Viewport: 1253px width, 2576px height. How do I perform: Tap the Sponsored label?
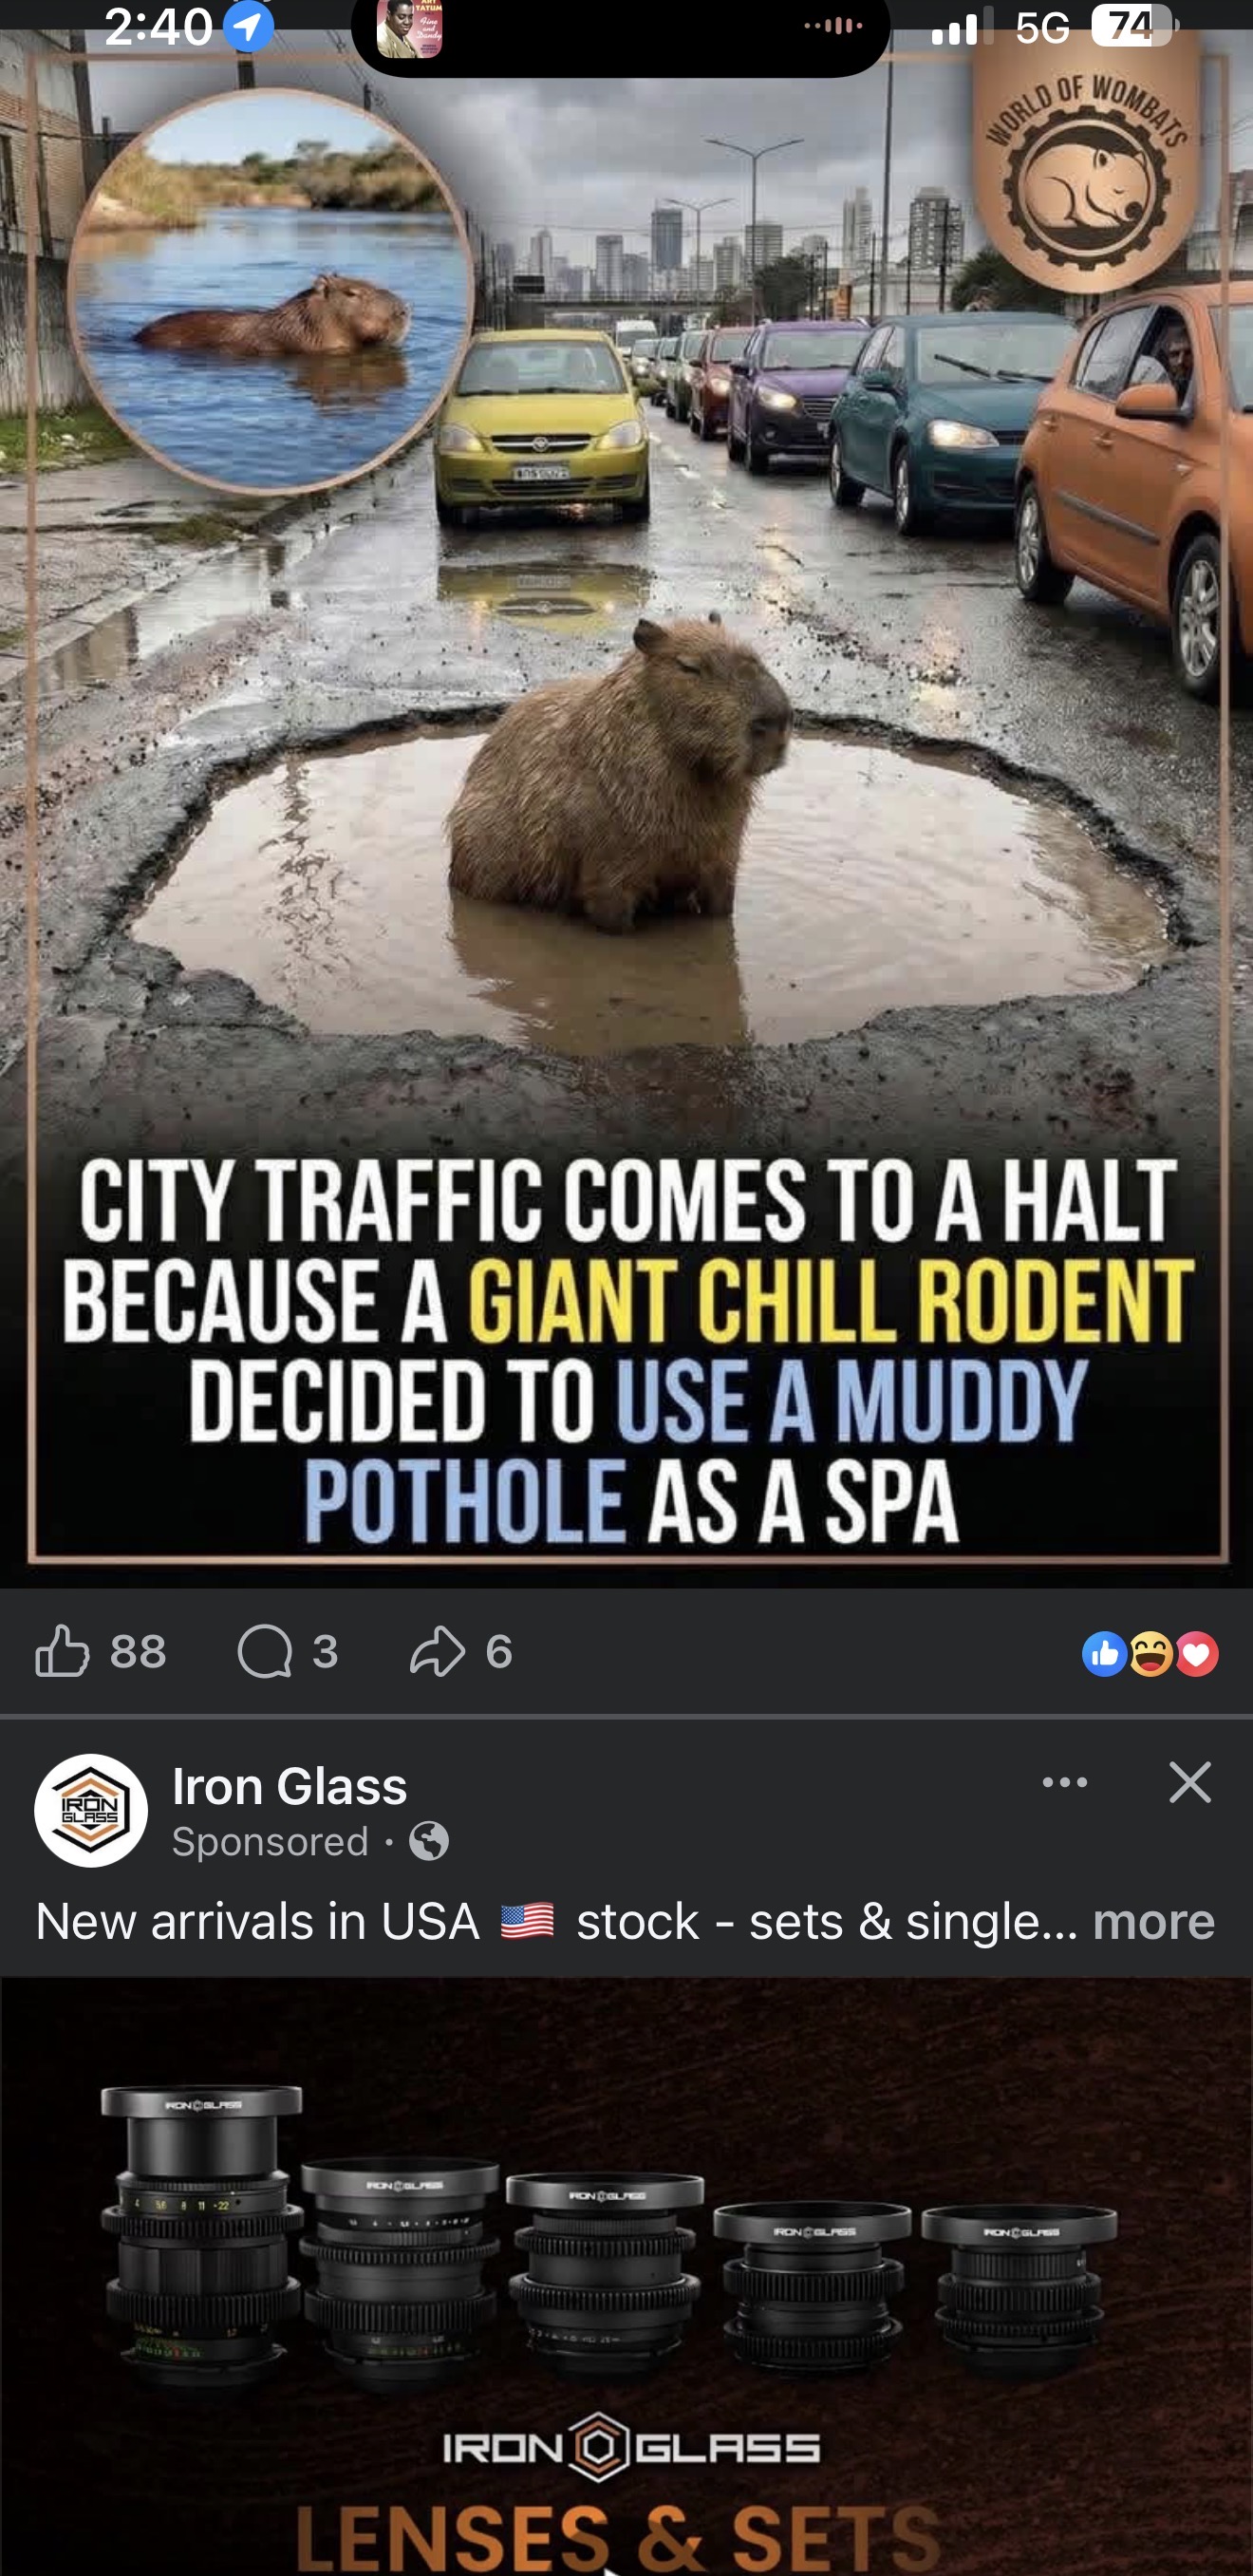pos(271,1841)
